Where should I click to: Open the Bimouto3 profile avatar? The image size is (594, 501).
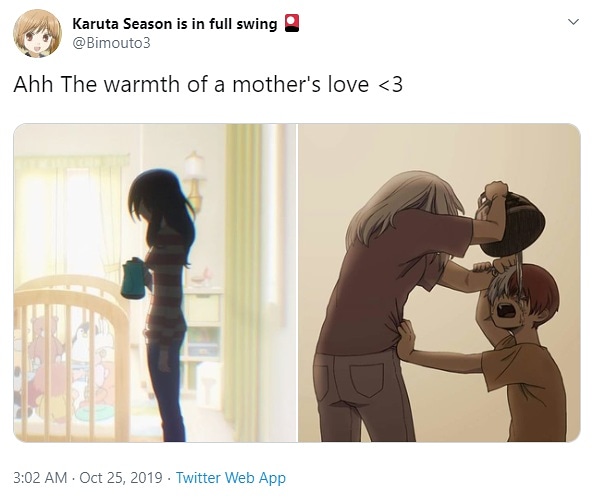click(x=37, y=33)
